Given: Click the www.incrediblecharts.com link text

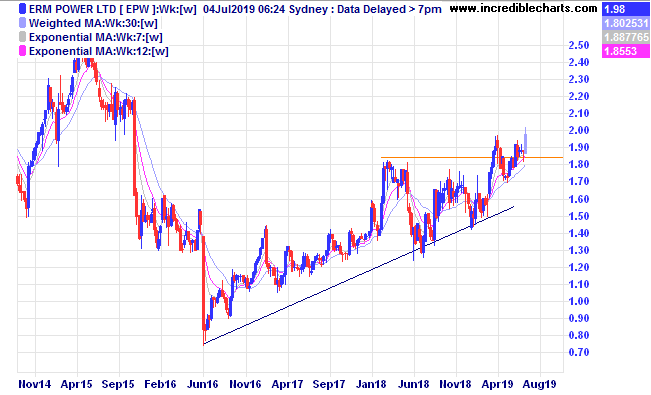Looking at the screenshot, I should [523, 8].
